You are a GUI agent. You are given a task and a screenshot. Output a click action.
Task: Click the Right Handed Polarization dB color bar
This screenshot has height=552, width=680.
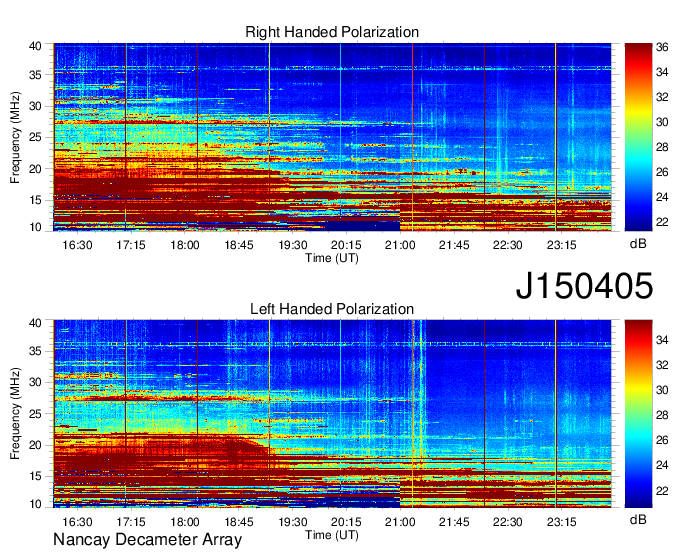coord(638,137)
